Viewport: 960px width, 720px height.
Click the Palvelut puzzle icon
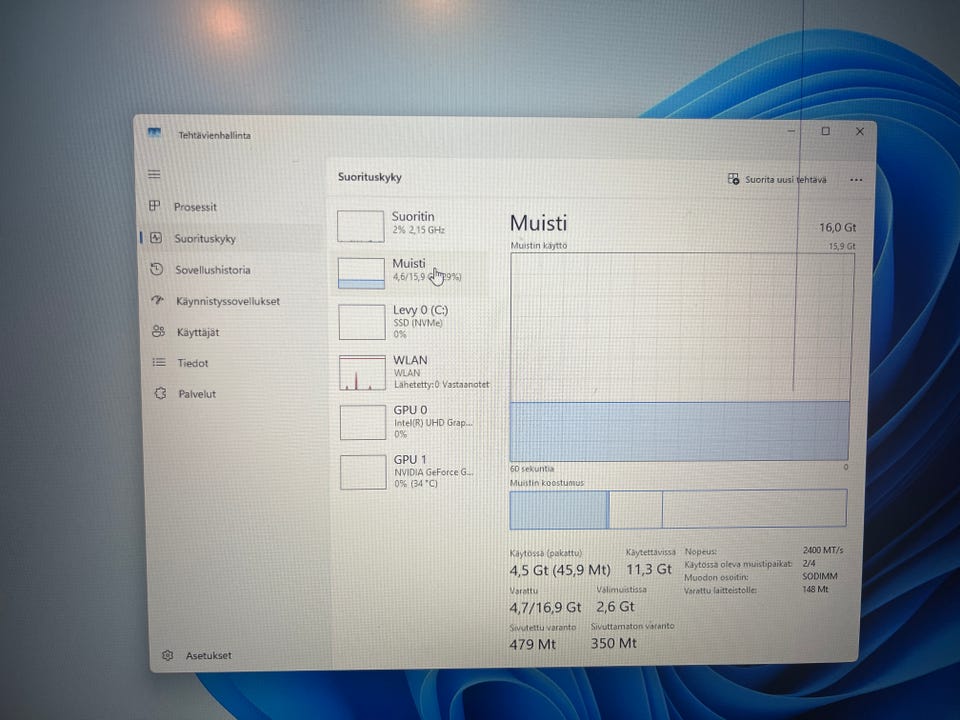[x=160, y=393]
